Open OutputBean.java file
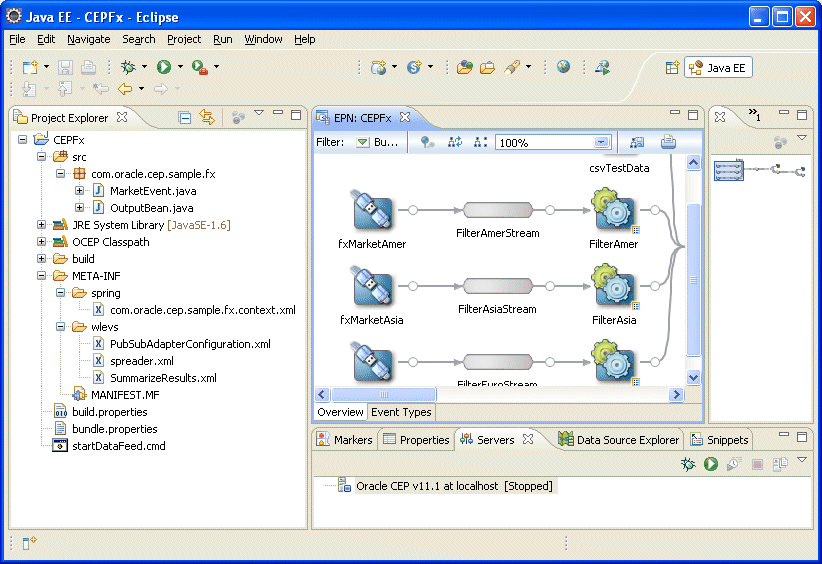Screen dimensions: 822x564 pyautogui.click(x=152, y=208)
